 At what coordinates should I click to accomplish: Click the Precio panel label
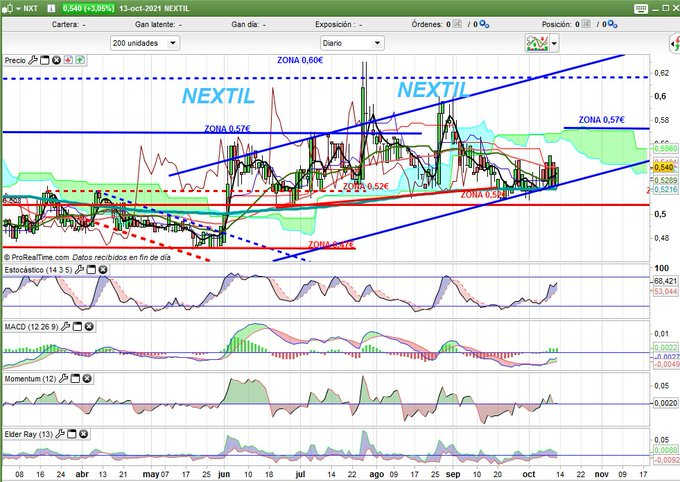(x=15, y=60)
